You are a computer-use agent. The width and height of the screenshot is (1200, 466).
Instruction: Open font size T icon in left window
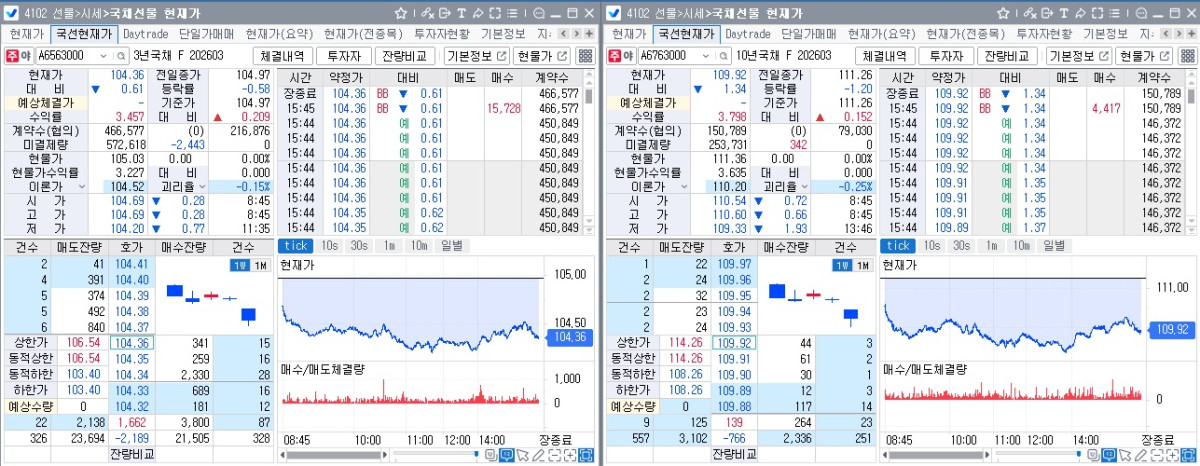[x=461, y=13]
